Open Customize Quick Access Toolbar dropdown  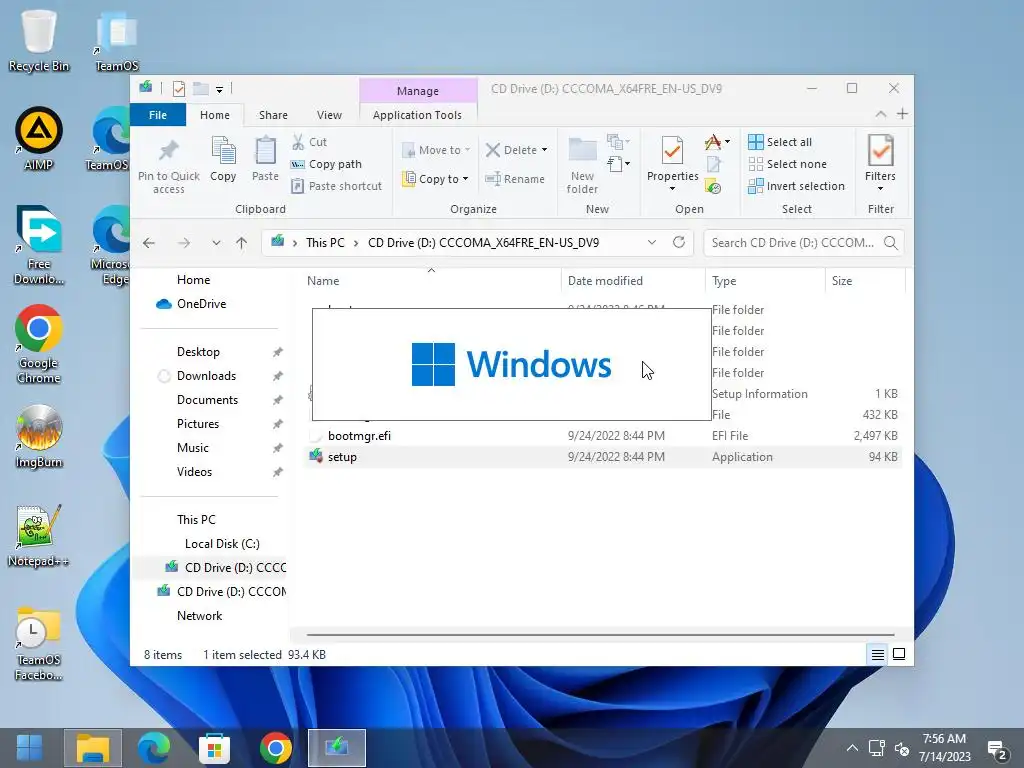[219, 89]
